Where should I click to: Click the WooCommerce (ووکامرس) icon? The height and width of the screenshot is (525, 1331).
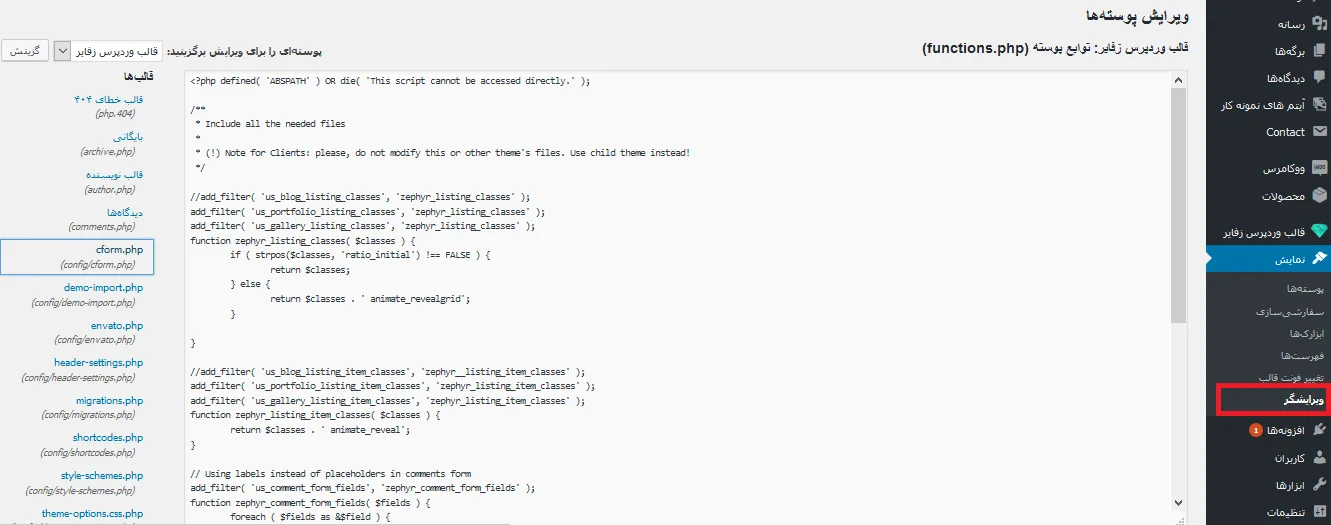tap(1319, 169)
